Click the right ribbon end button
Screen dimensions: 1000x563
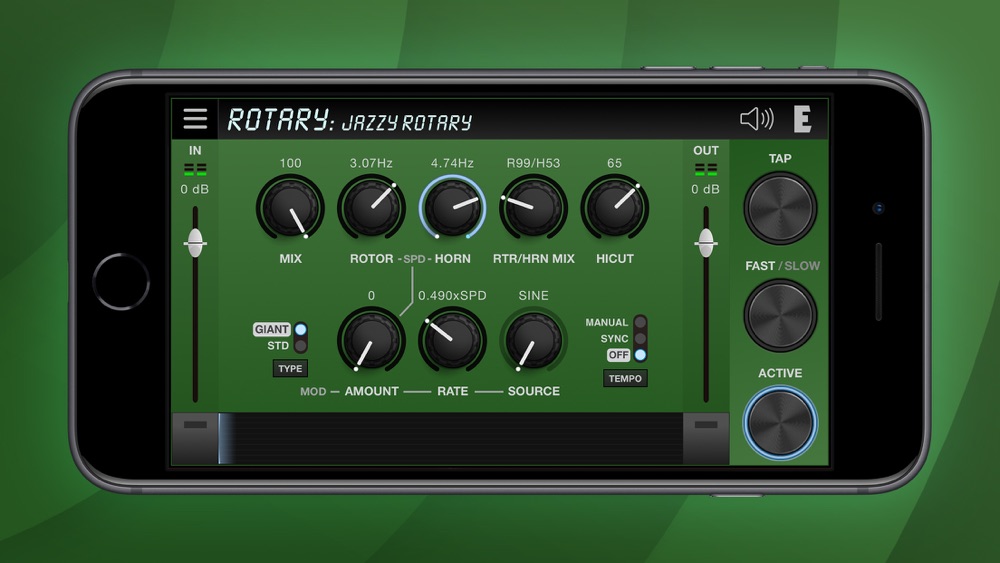point(705,439)
